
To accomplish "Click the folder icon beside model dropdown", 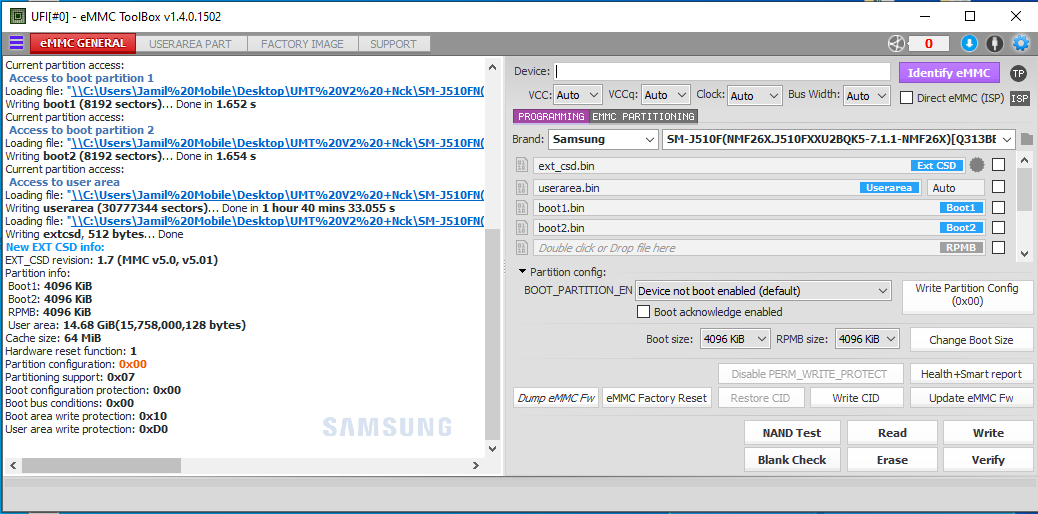I will coord(1027,139).
